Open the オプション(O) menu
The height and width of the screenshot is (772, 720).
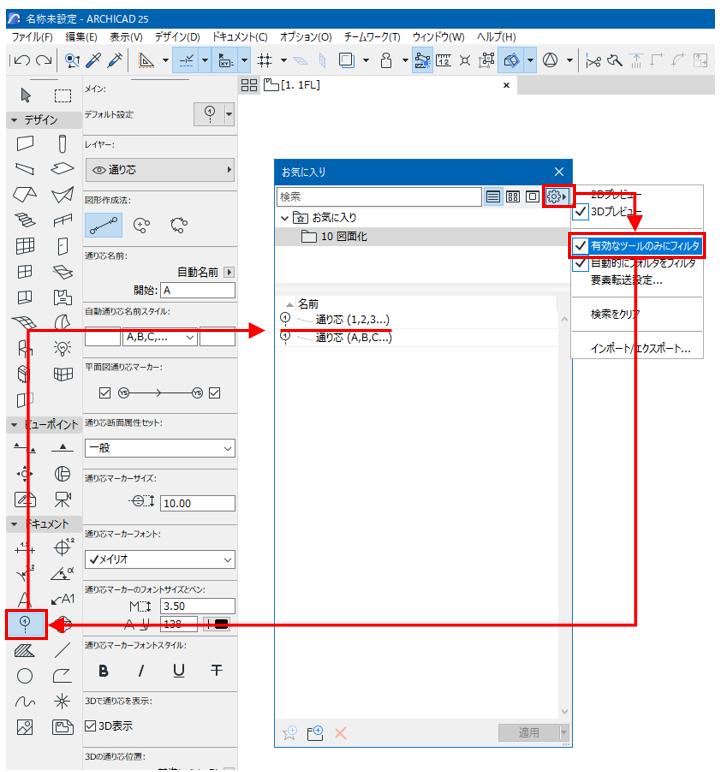[306, 37]
